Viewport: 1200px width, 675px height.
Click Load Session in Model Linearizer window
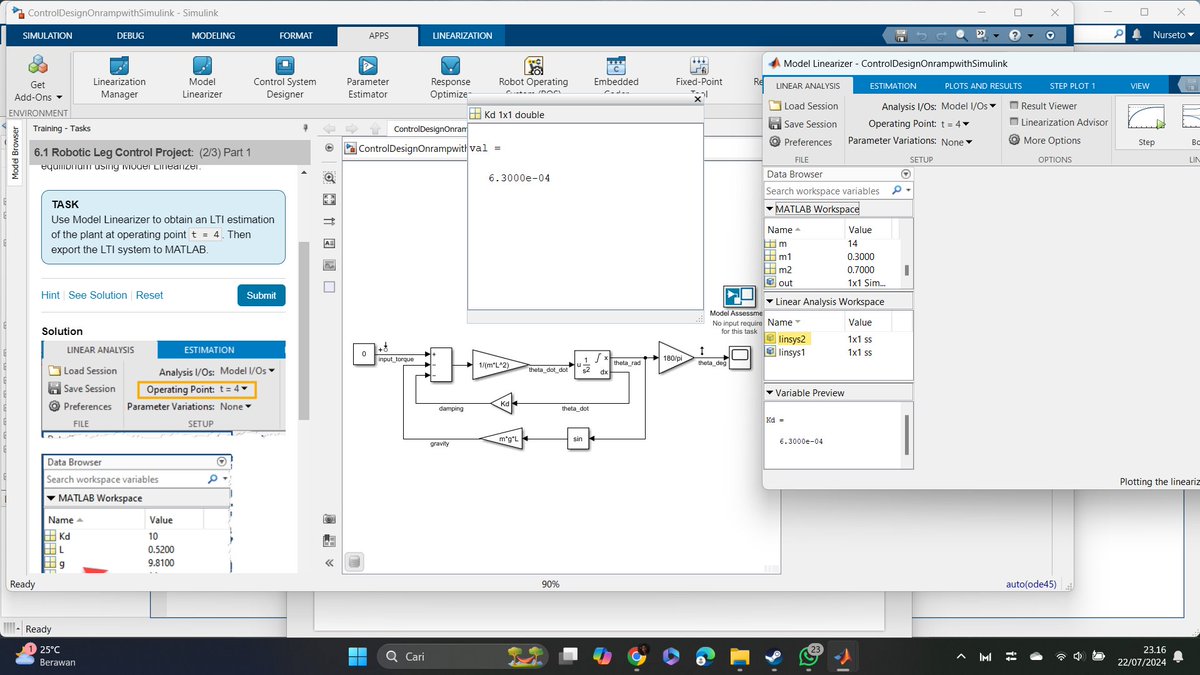click(x=803, y=106)
